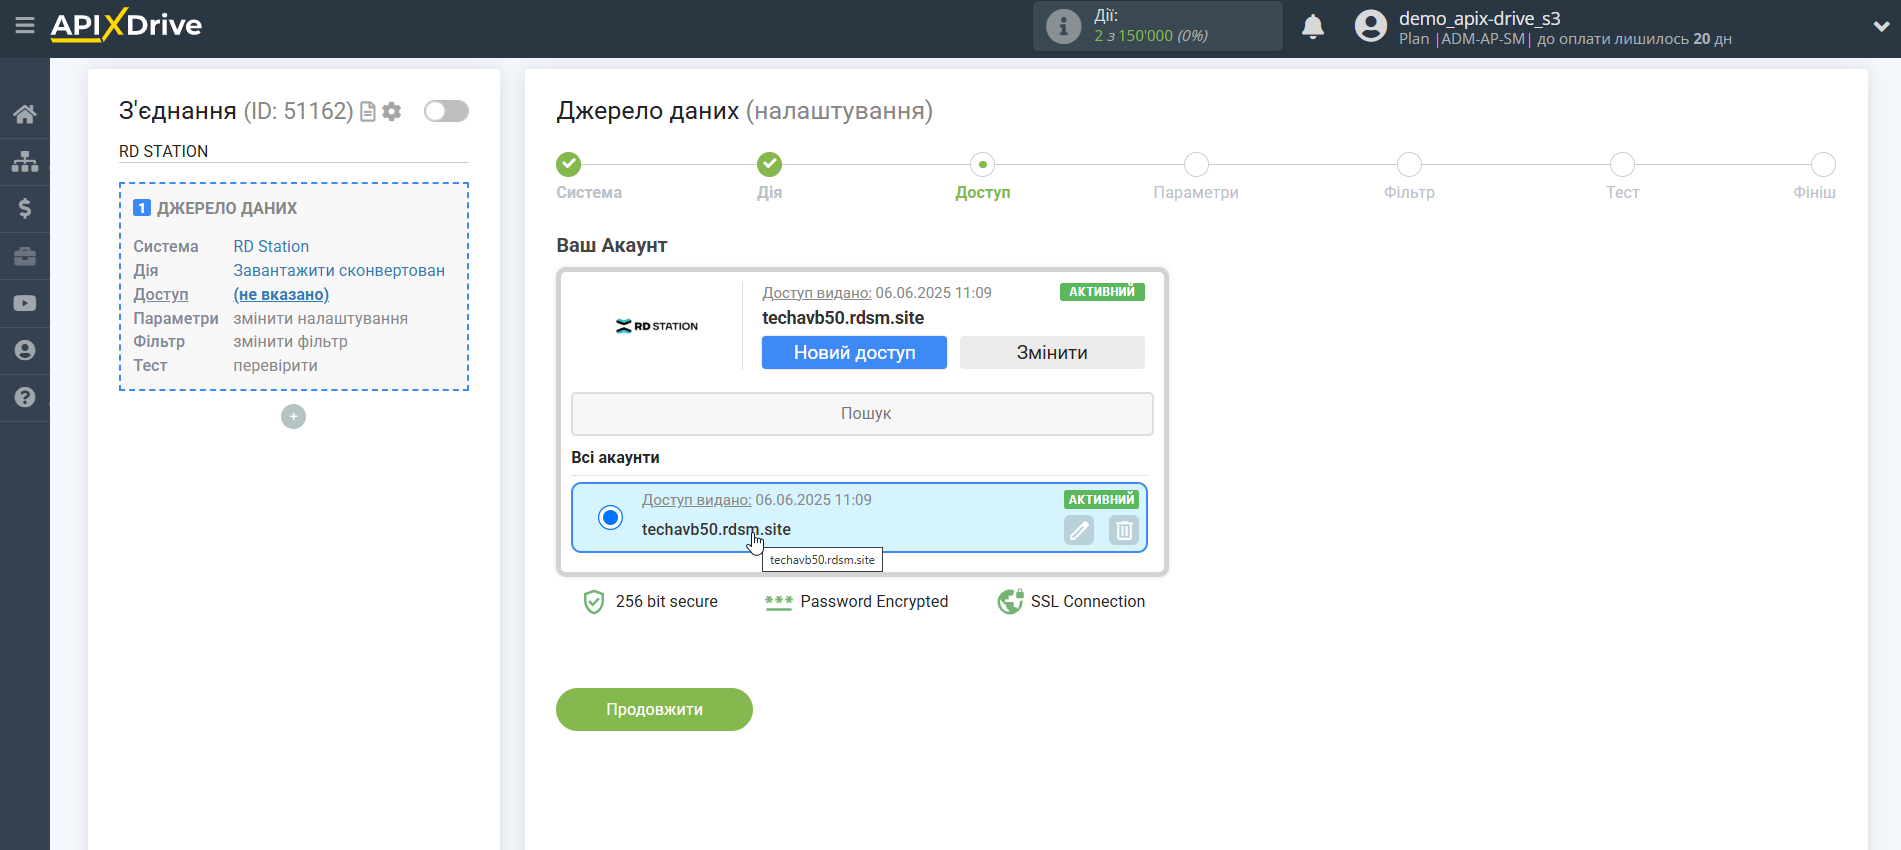
Task: Open the Завантажити сконвертован action link
Action: (339, 270)
